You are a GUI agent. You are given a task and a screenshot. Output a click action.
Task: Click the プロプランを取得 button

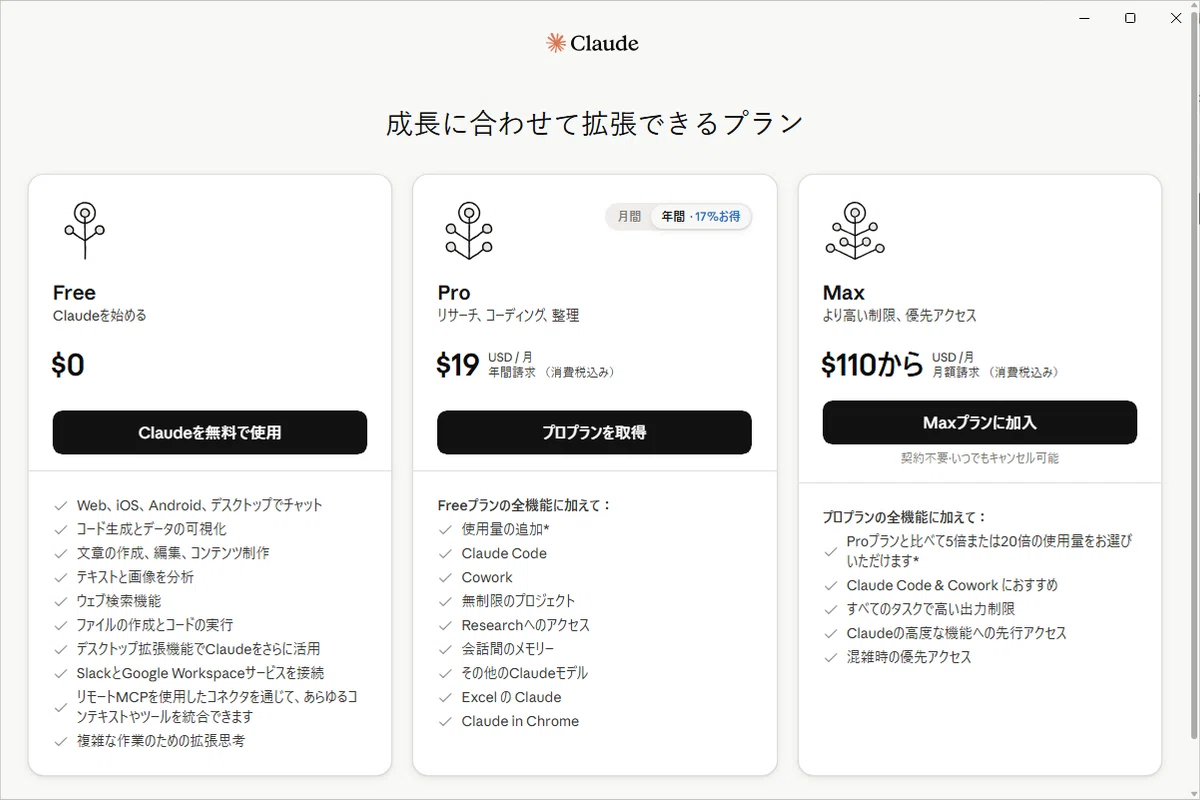(x=594, y=432)
